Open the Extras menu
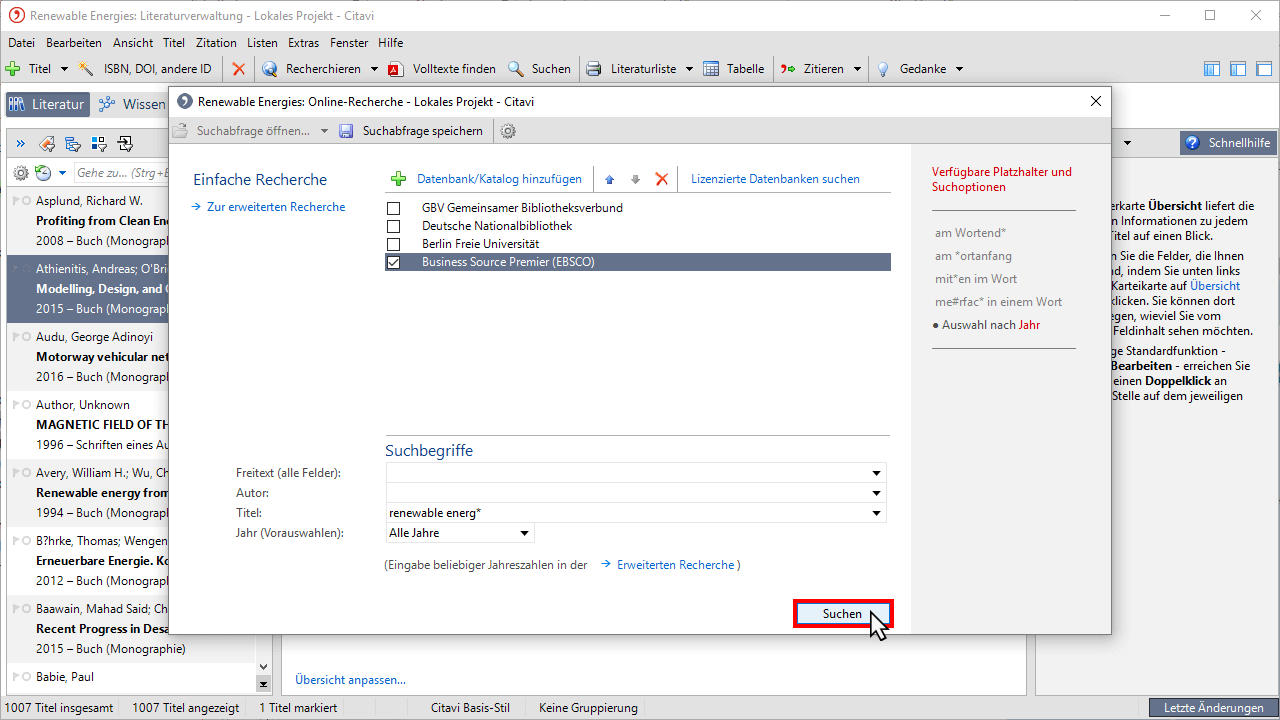The width and height of the screenshot is (1280, 720). click(x=303, y=43)
